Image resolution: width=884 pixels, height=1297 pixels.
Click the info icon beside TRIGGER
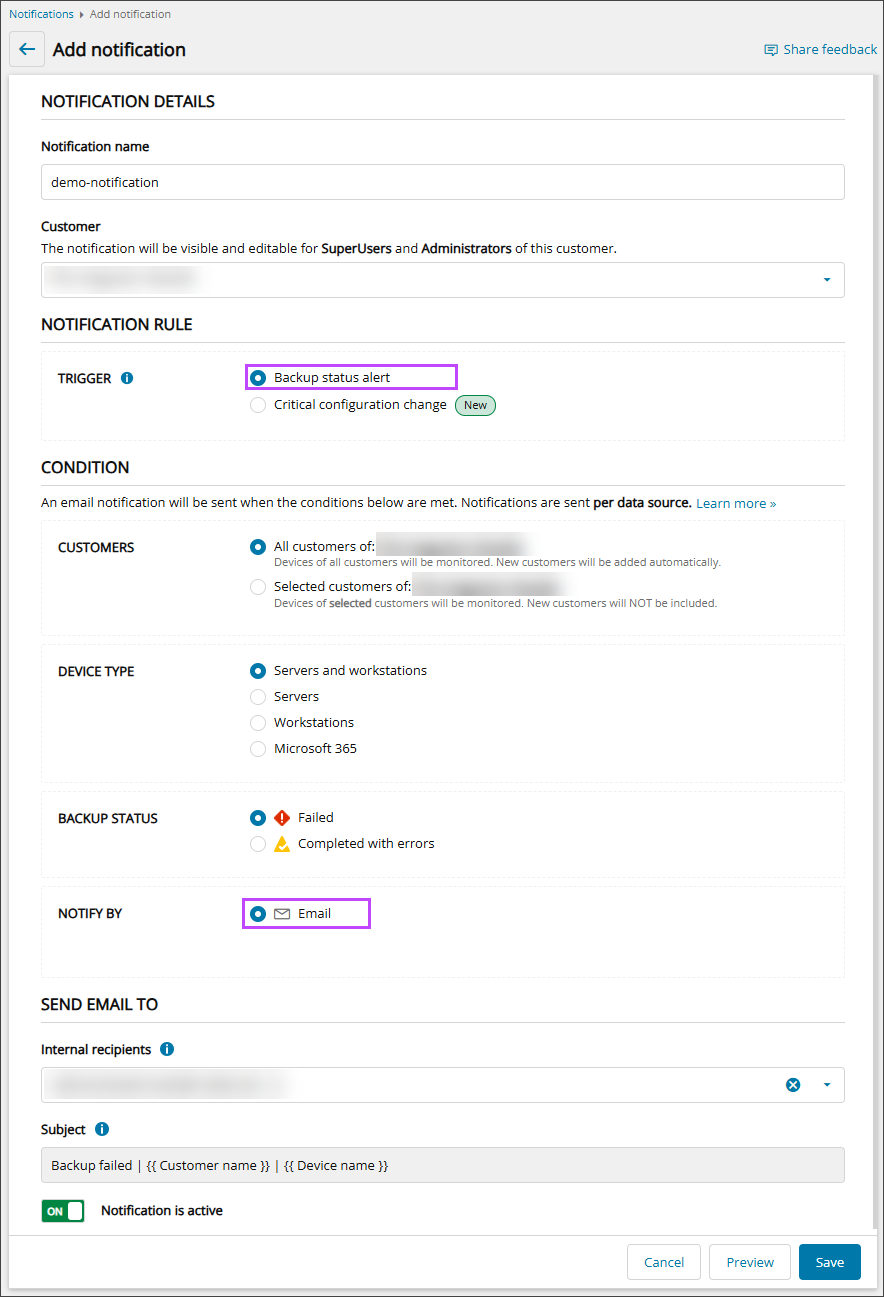coord(127,378)
